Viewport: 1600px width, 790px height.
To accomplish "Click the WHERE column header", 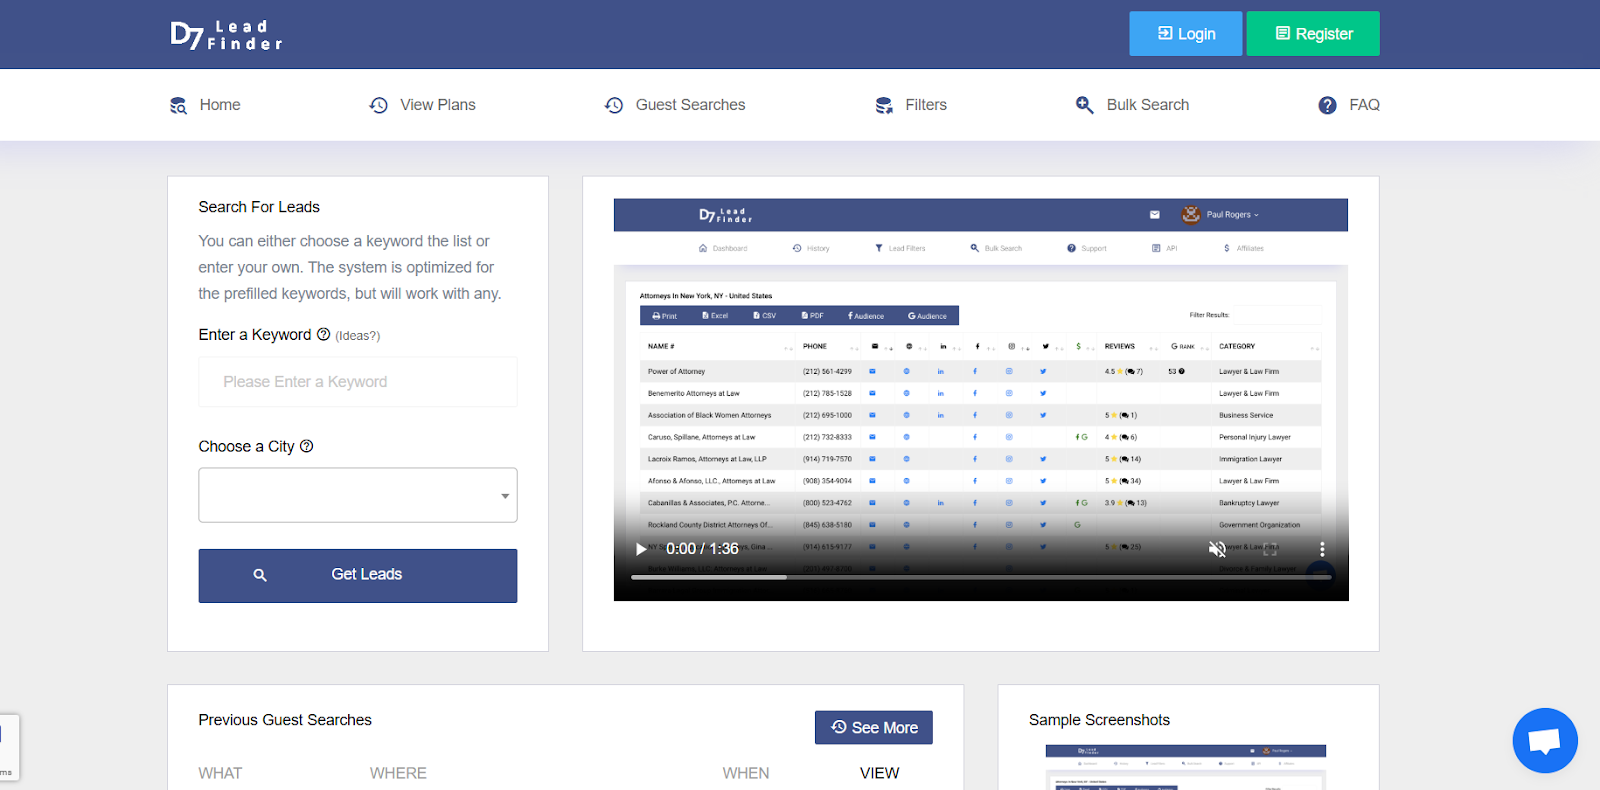I will tap(398, 773).
